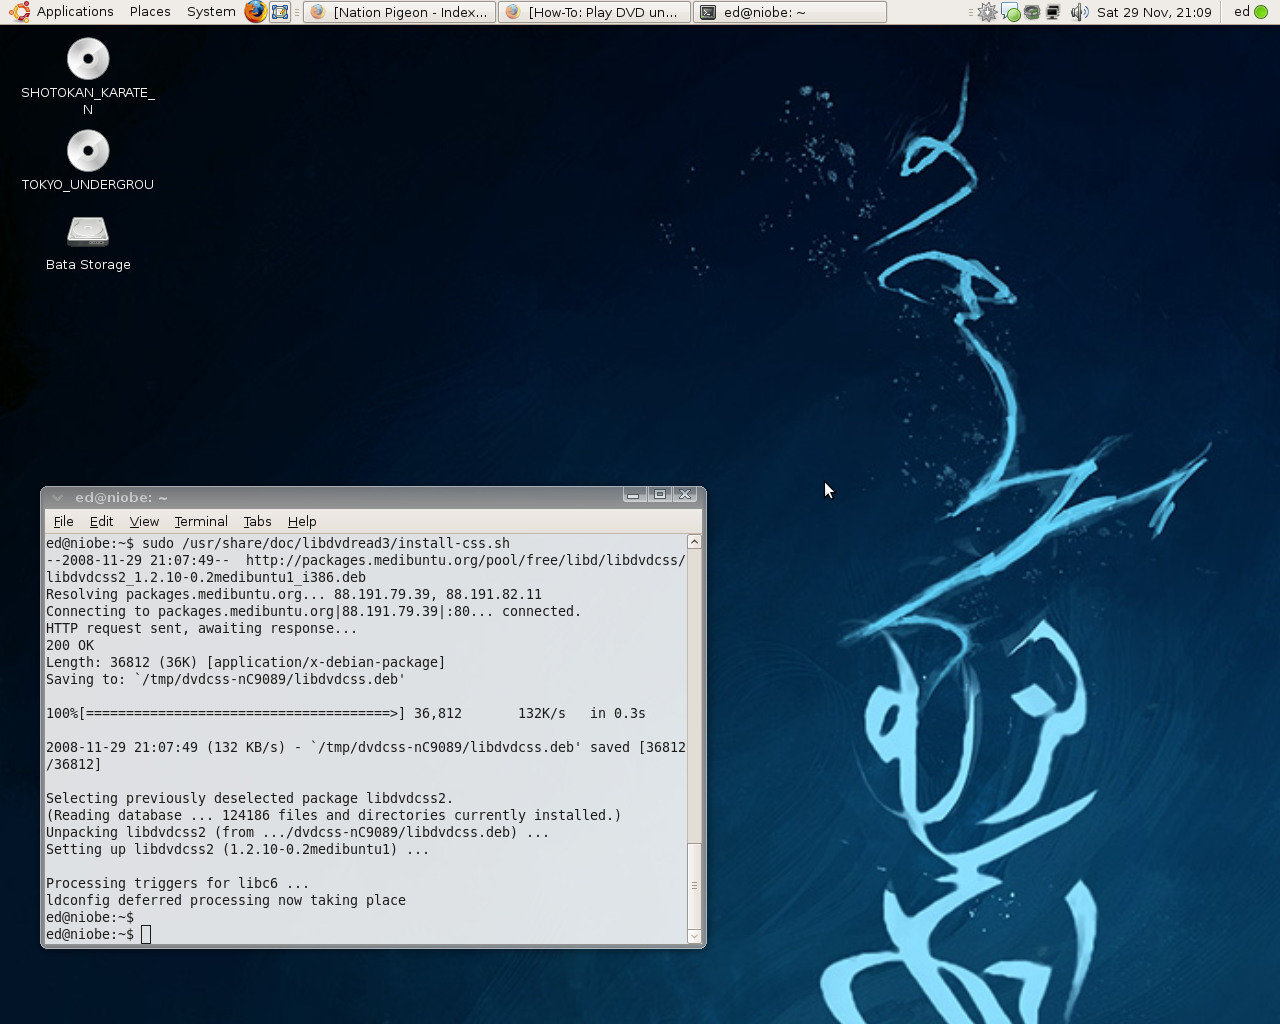Minimize the terminal window
This screenshot has height=1024, width=1280.
click(x=633, y=495)
